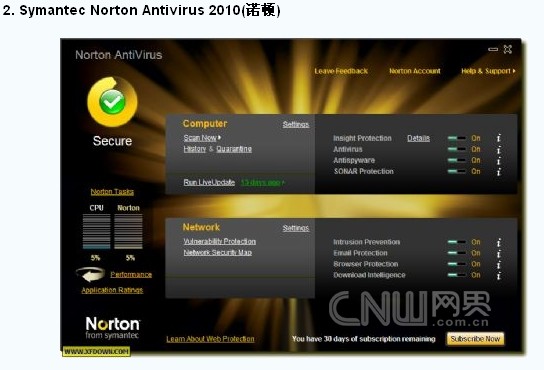
Task: Toggle Insight Protection switch off
Action: (x=457, y=138)
